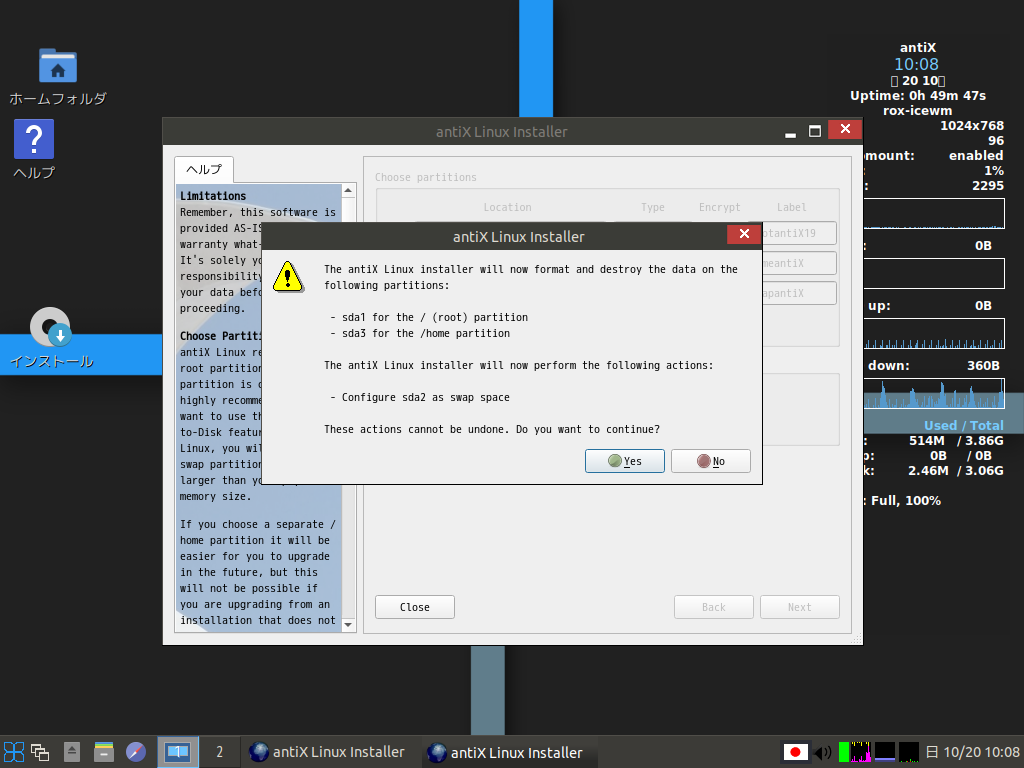Click the homeantiX label field
Screen dimensions: 1024x768
tap(799, 263)
